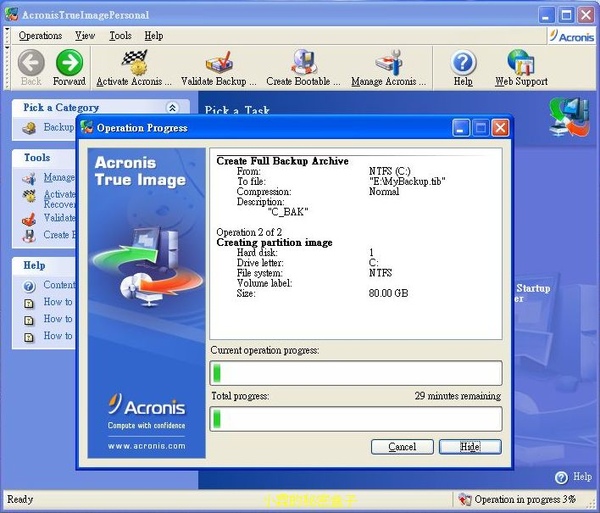The height and width of the screenshot is (513, 600).
Task: Click the total progress bar
Action: (x=356, y=419)
